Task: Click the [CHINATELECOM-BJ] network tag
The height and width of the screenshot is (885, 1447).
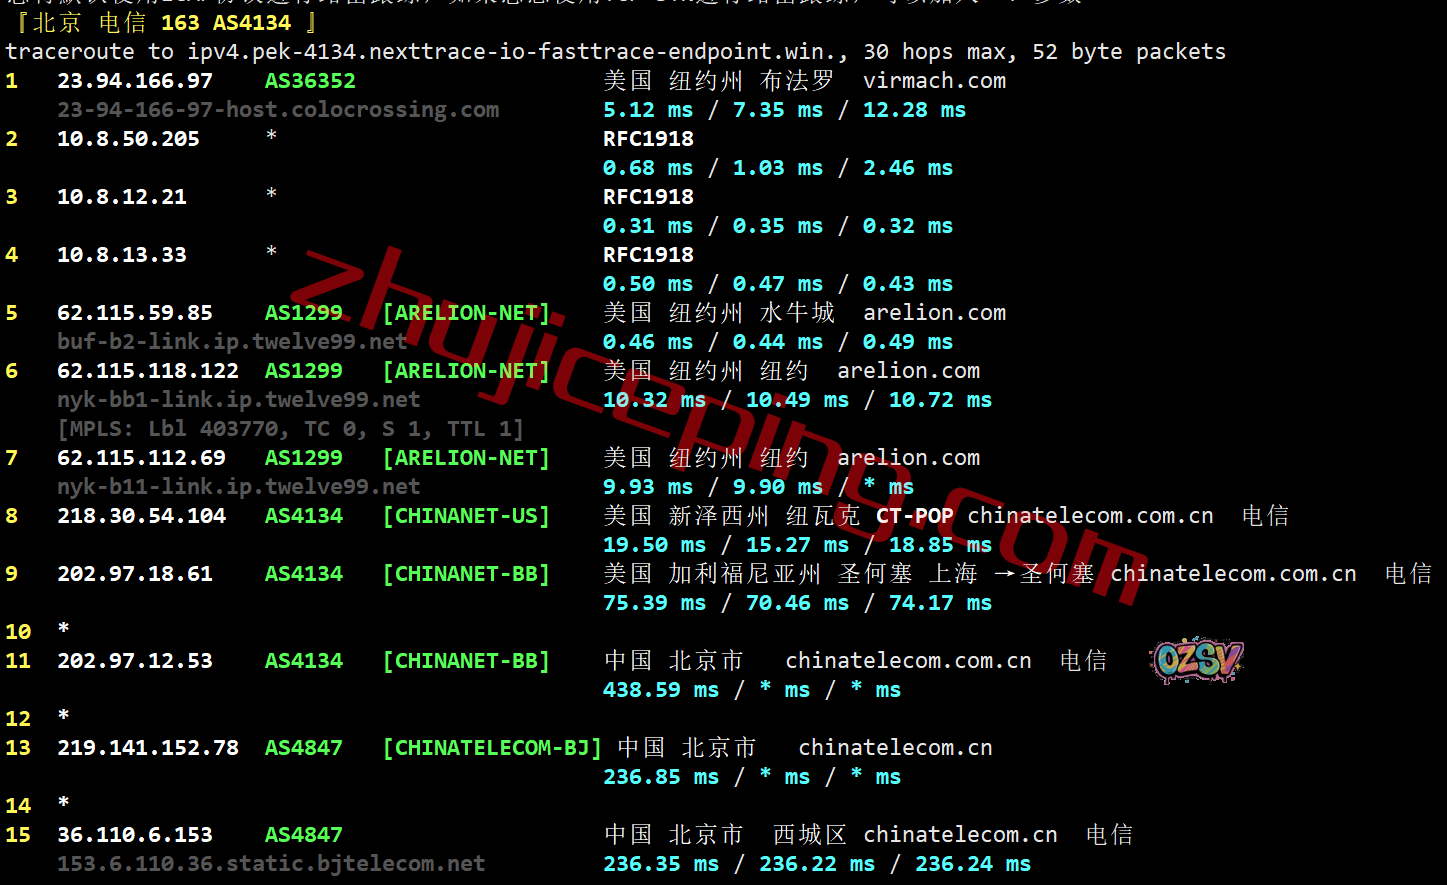Action: [x=492, y=748]
